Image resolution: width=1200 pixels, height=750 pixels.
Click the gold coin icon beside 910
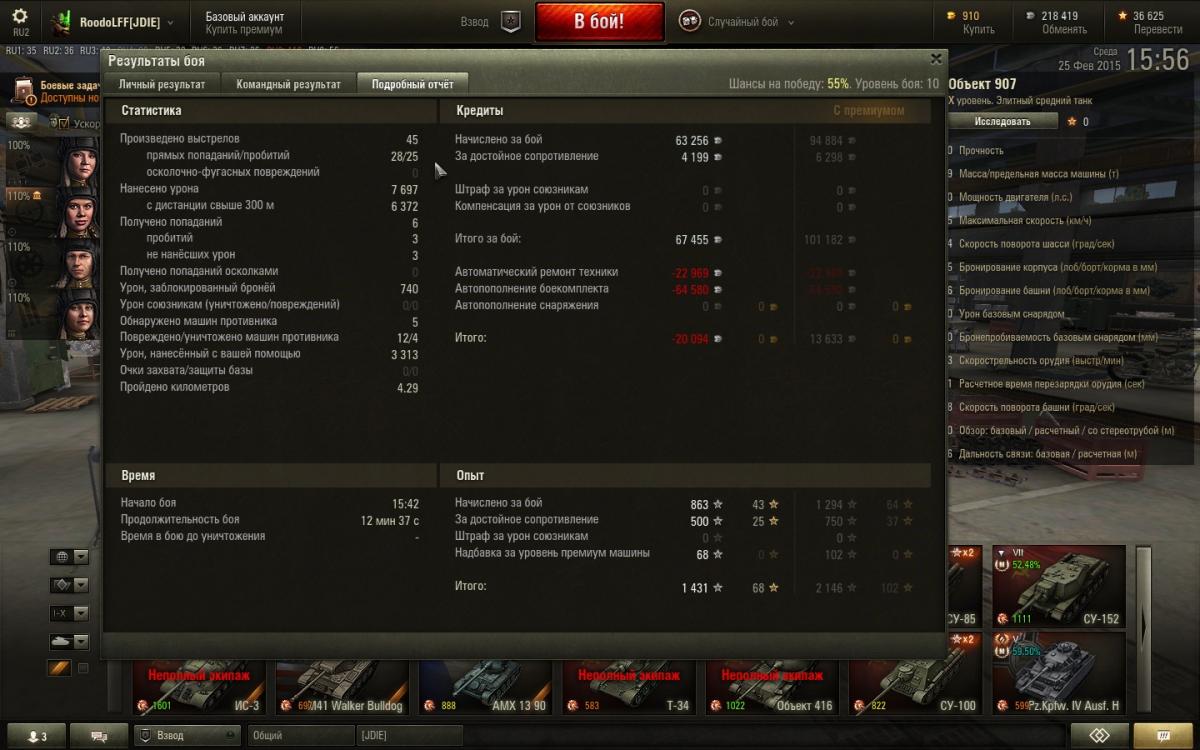[x=951, y=16]
